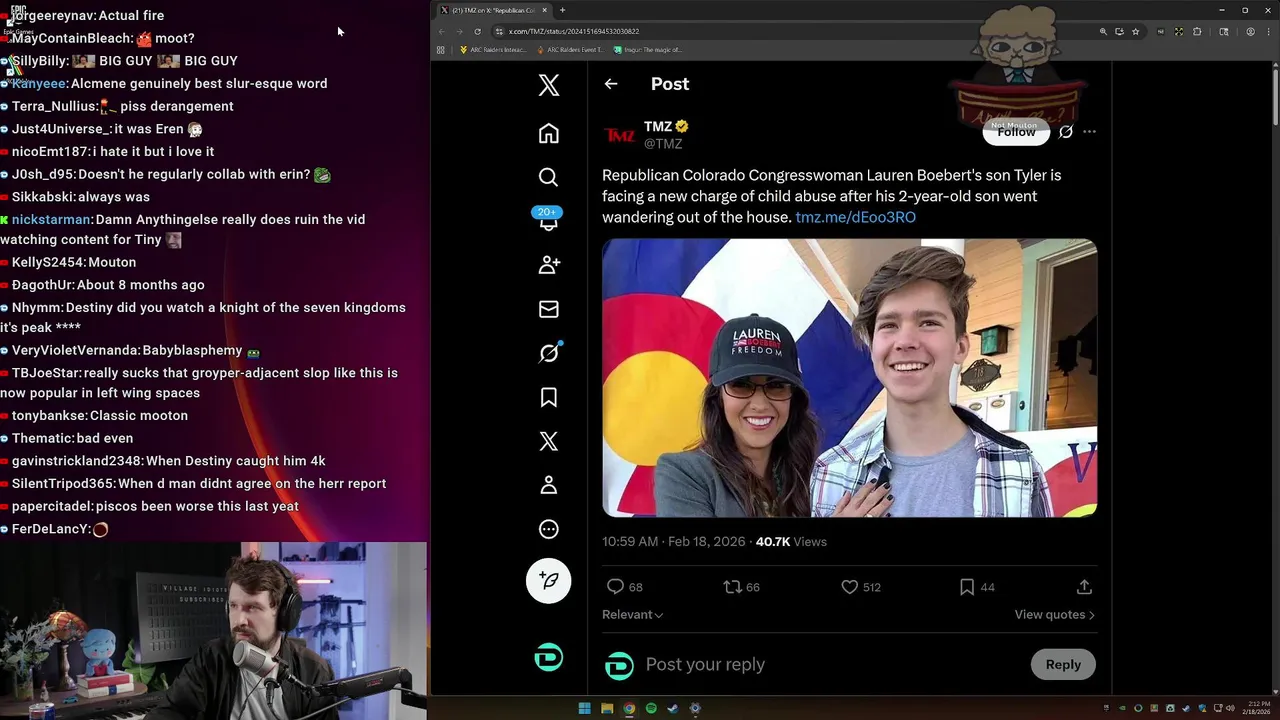Open Imgur: The magic of... bookmark

tap(648, 49)
